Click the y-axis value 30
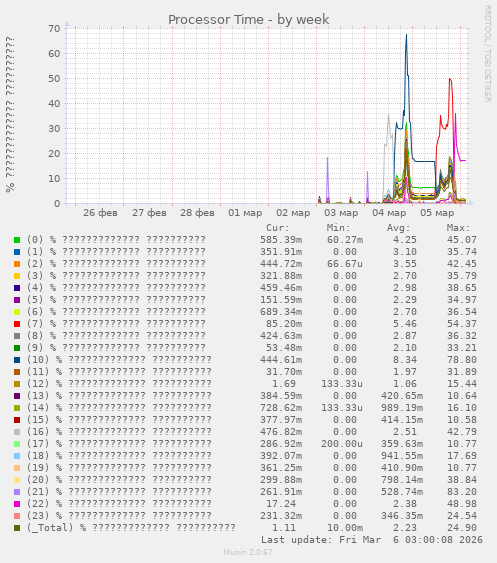The image size is (497, 563). pos(54,129)
